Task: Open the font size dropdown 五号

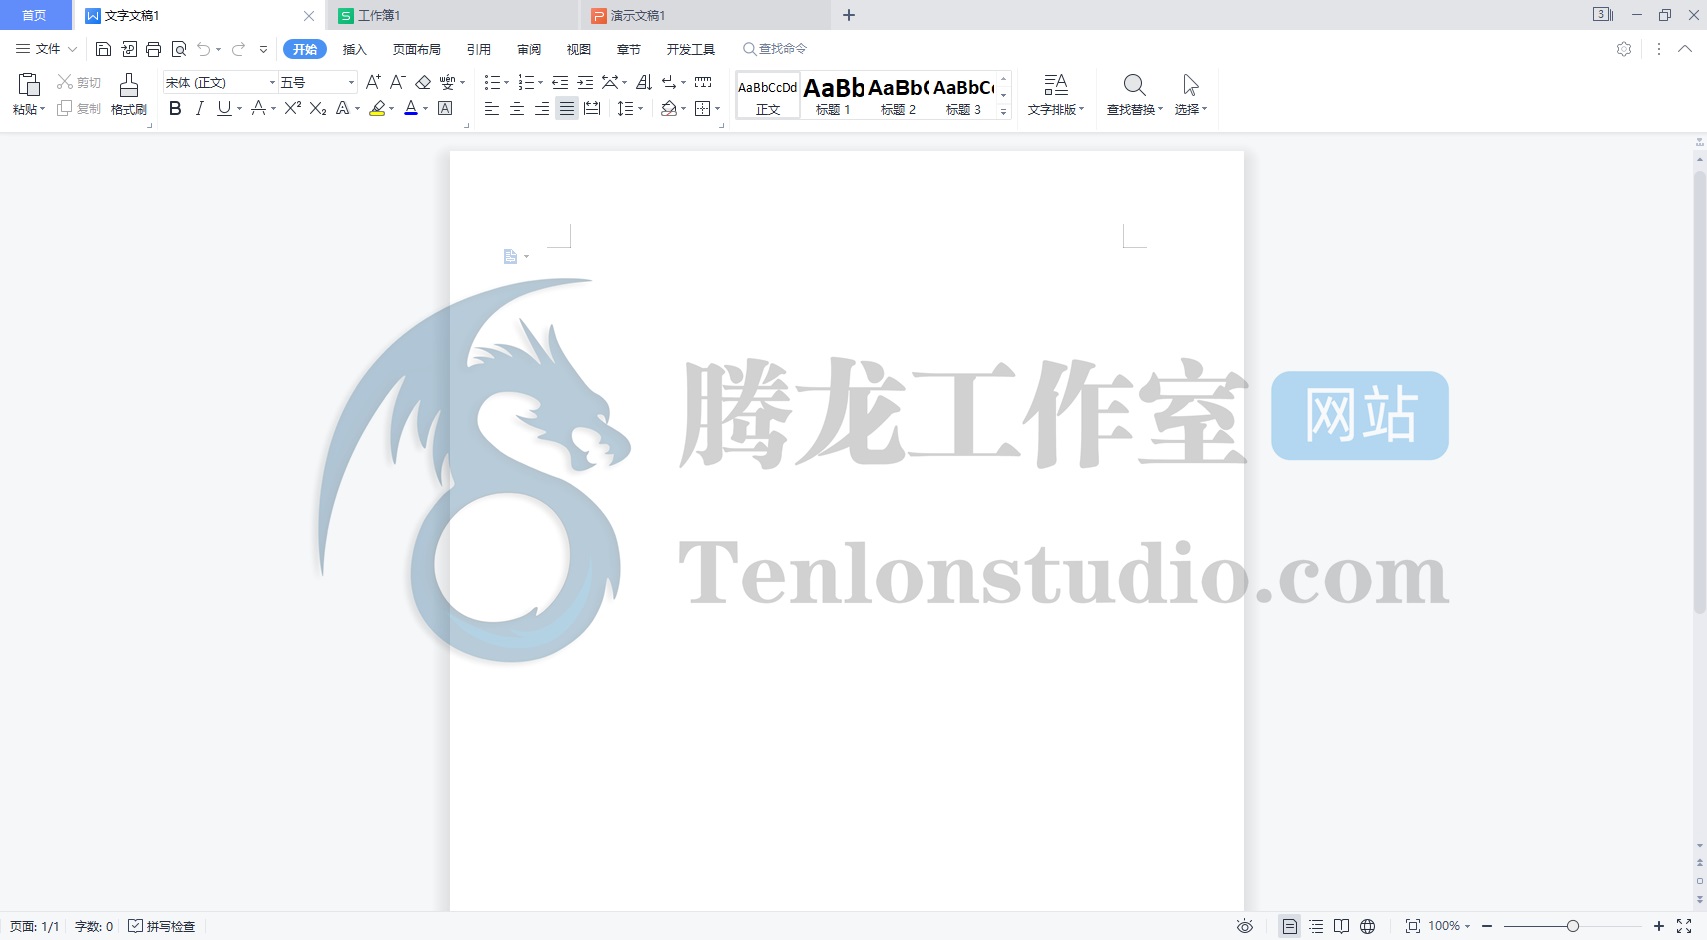Action: click(x=350, y=82)
